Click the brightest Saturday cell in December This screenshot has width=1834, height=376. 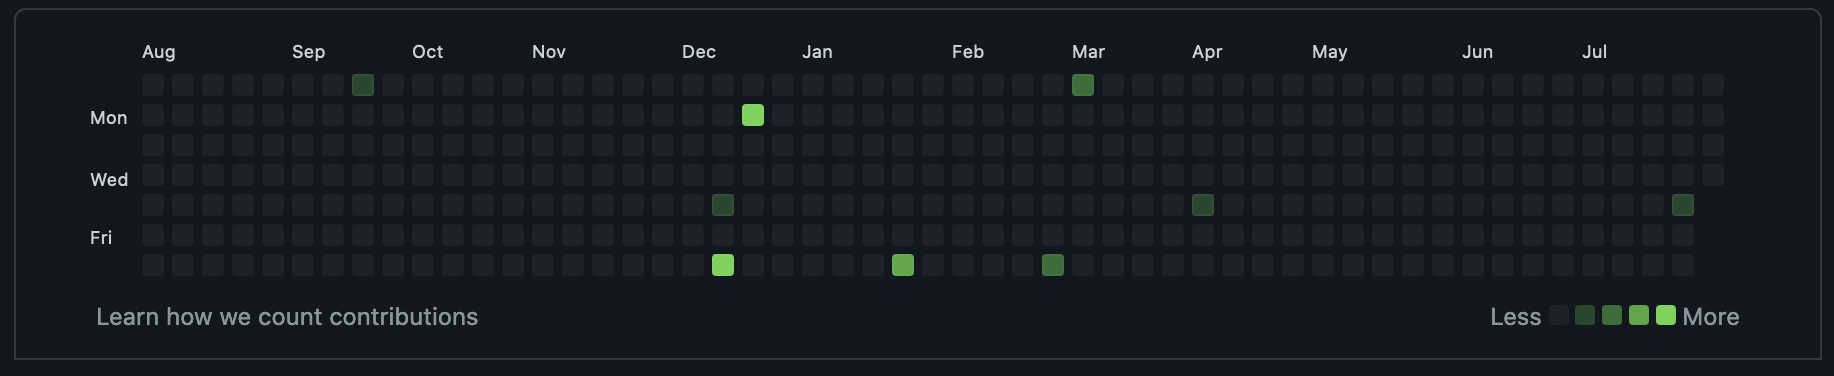(x=723, y=265)
